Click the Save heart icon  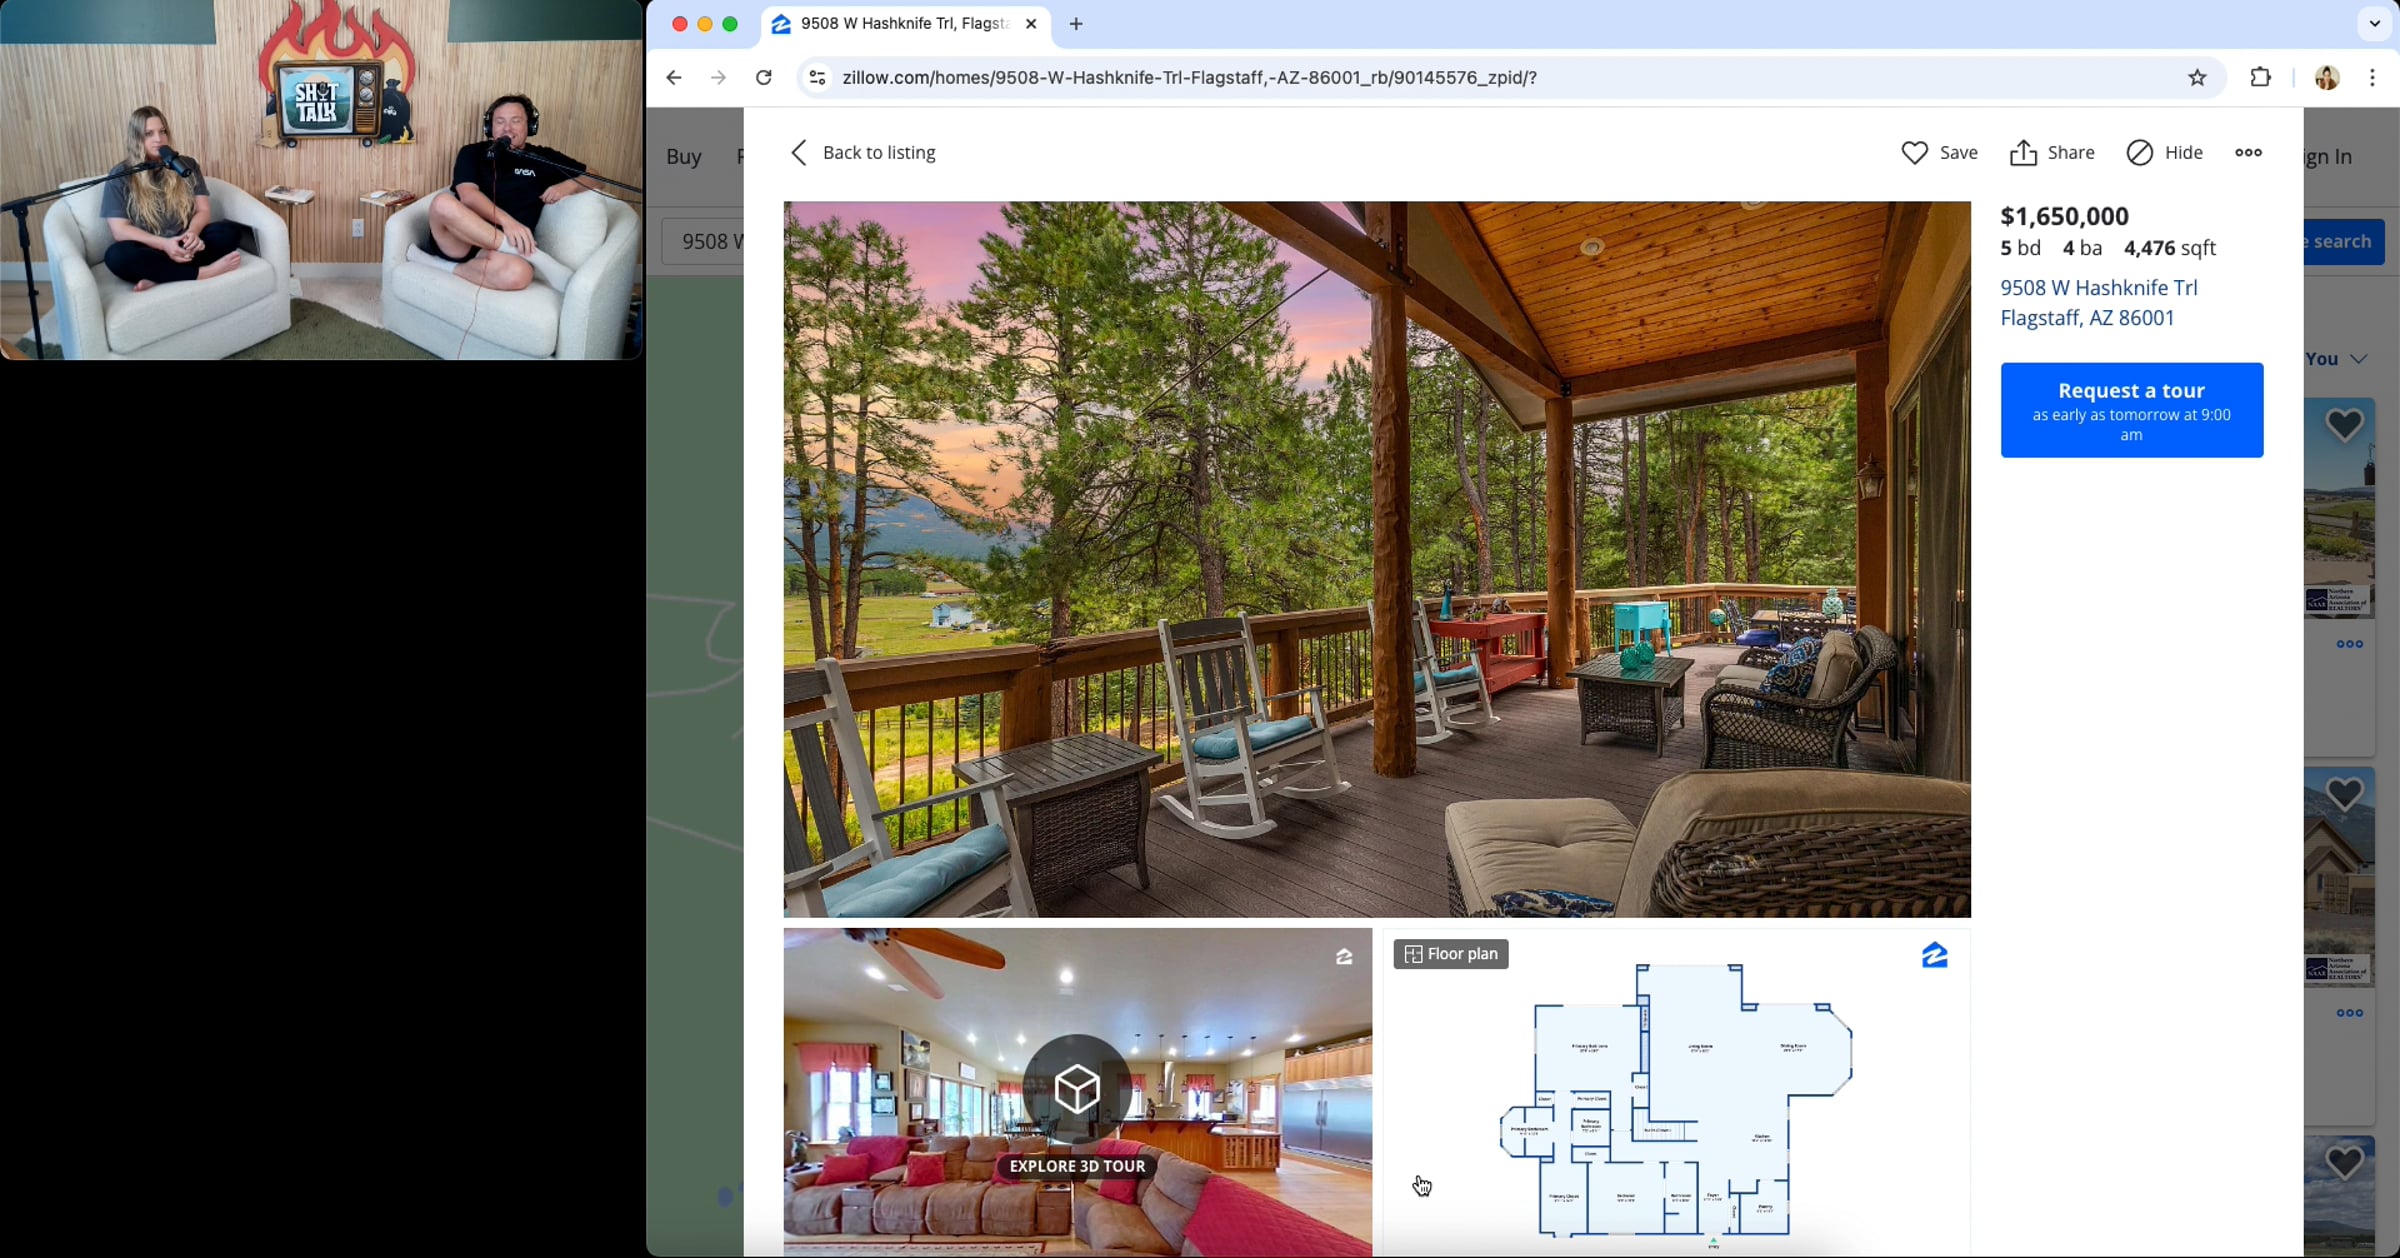tap(1914, 152)
